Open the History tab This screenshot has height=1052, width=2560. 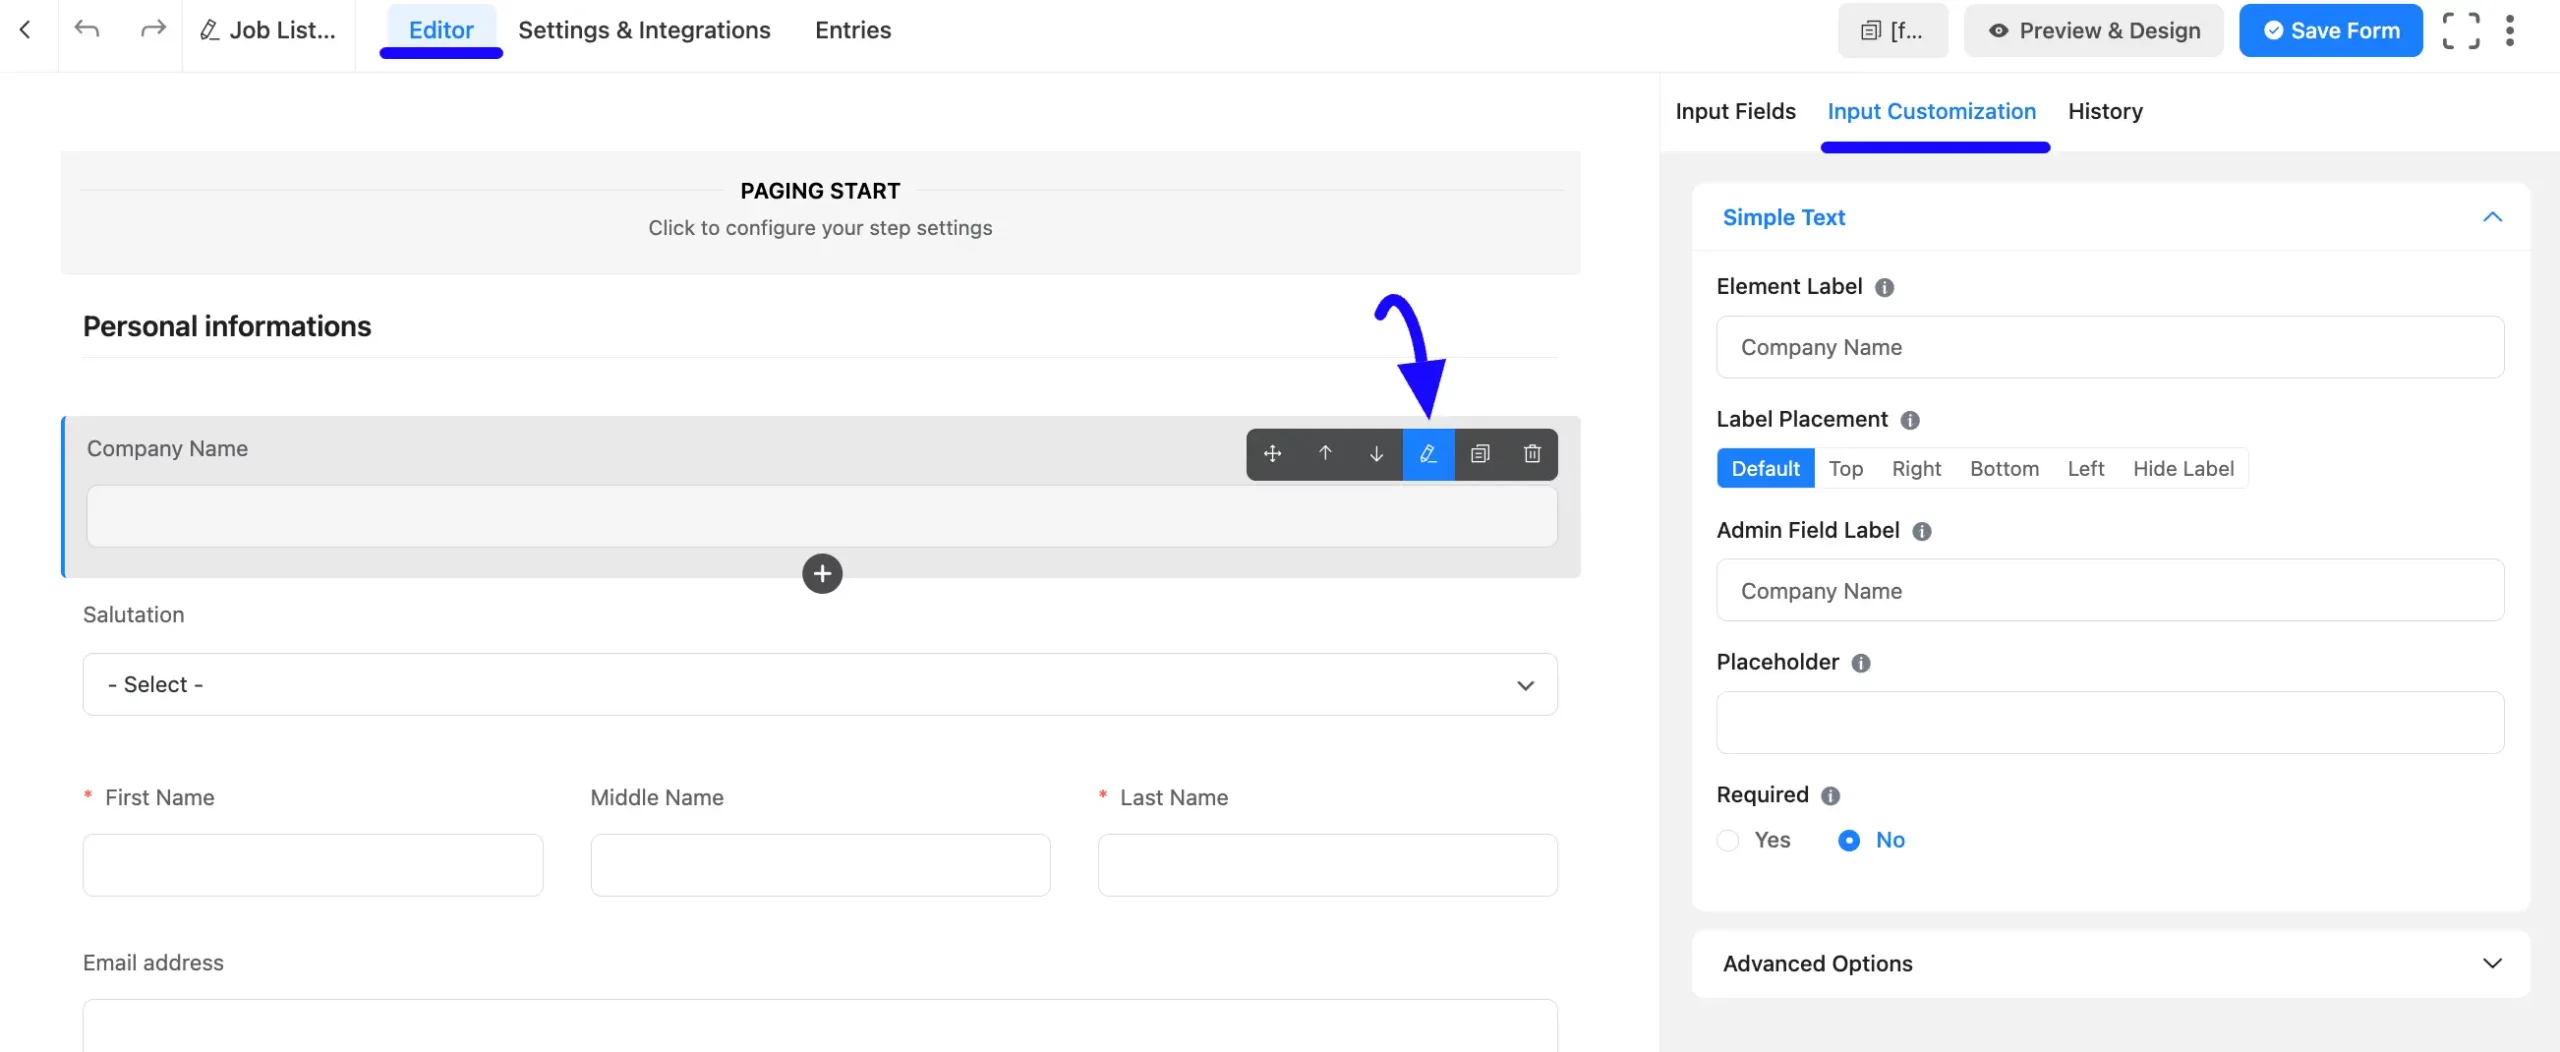[2105, 111]
